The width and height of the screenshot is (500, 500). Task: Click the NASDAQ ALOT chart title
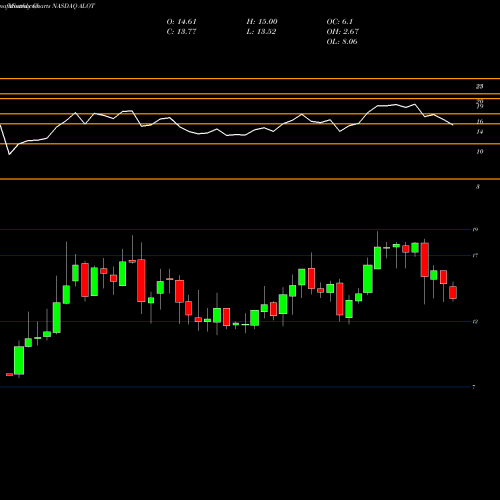pos(47,6)
